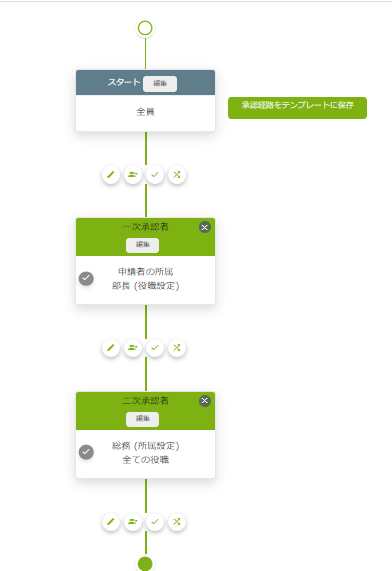The width and height of the screenshot is (392, 571).
Task: Click 編集 button in 二次承認者 header
Action: [x=142, y=419]
